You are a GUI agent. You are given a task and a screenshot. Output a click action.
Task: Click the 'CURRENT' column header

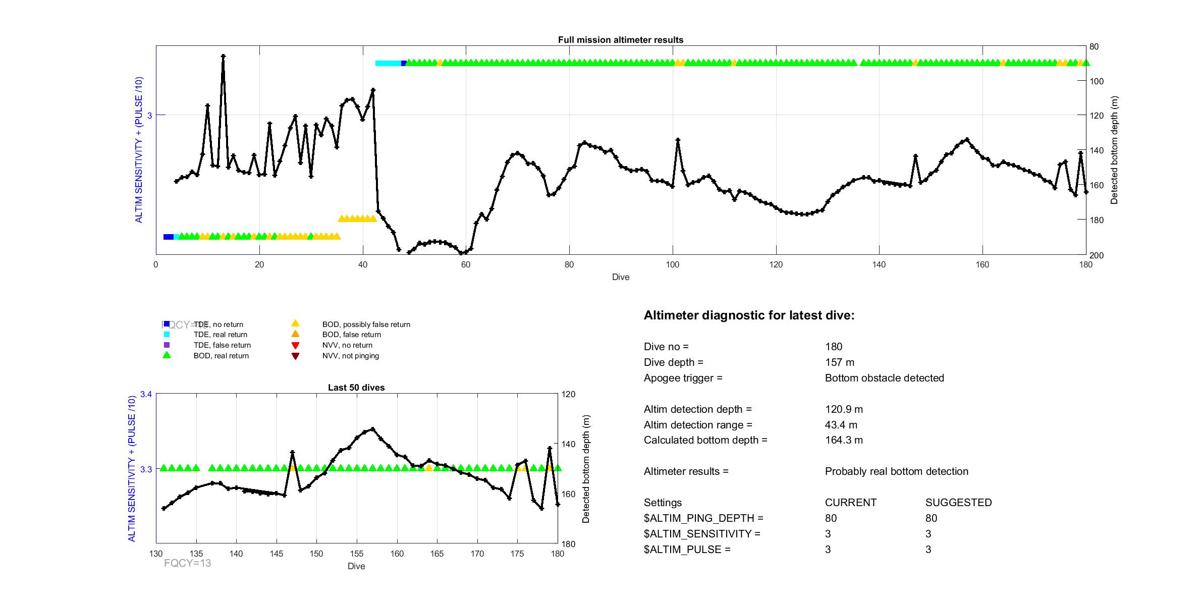(851, 502)
